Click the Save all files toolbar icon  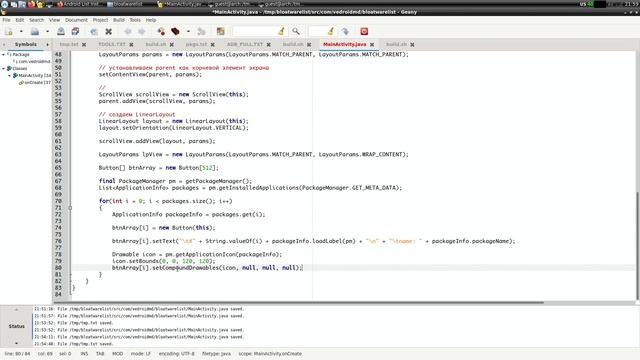coord(75,31)
